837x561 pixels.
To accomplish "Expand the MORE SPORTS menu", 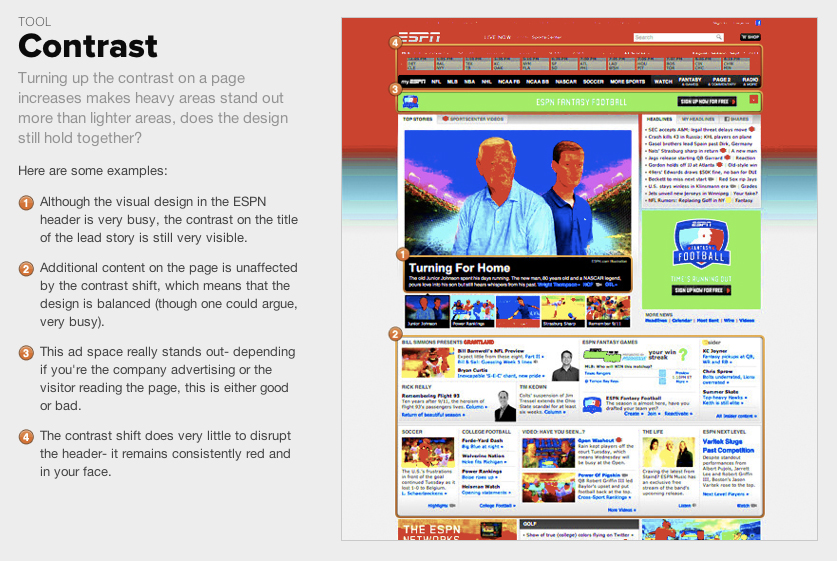I will [x=628, y=82].
